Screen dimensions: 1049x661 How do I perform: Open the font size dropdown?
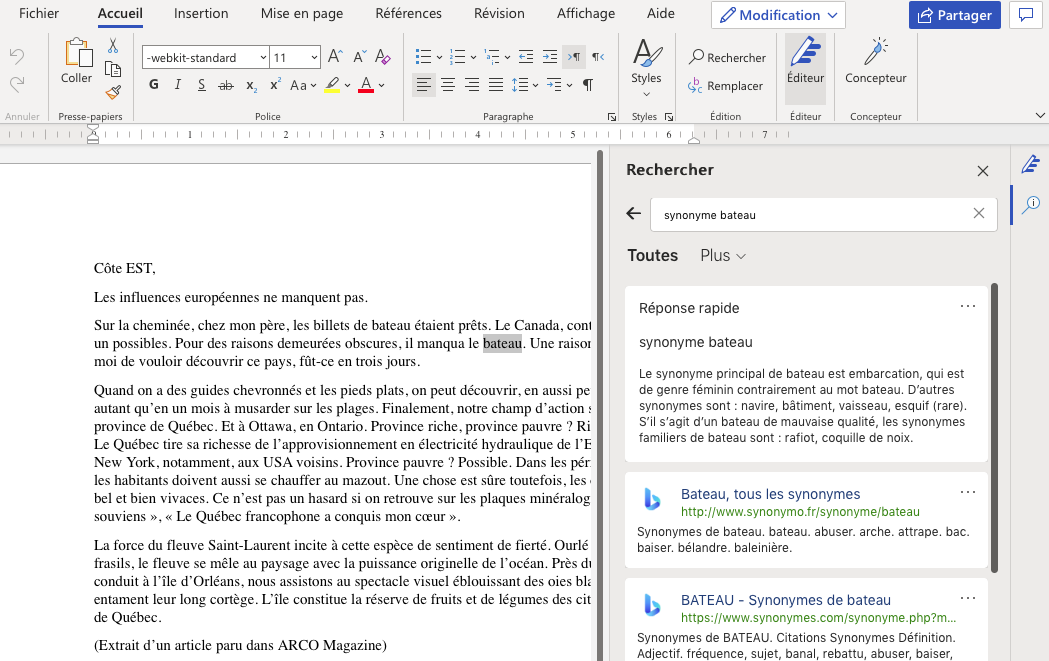[x=314, y=58]
